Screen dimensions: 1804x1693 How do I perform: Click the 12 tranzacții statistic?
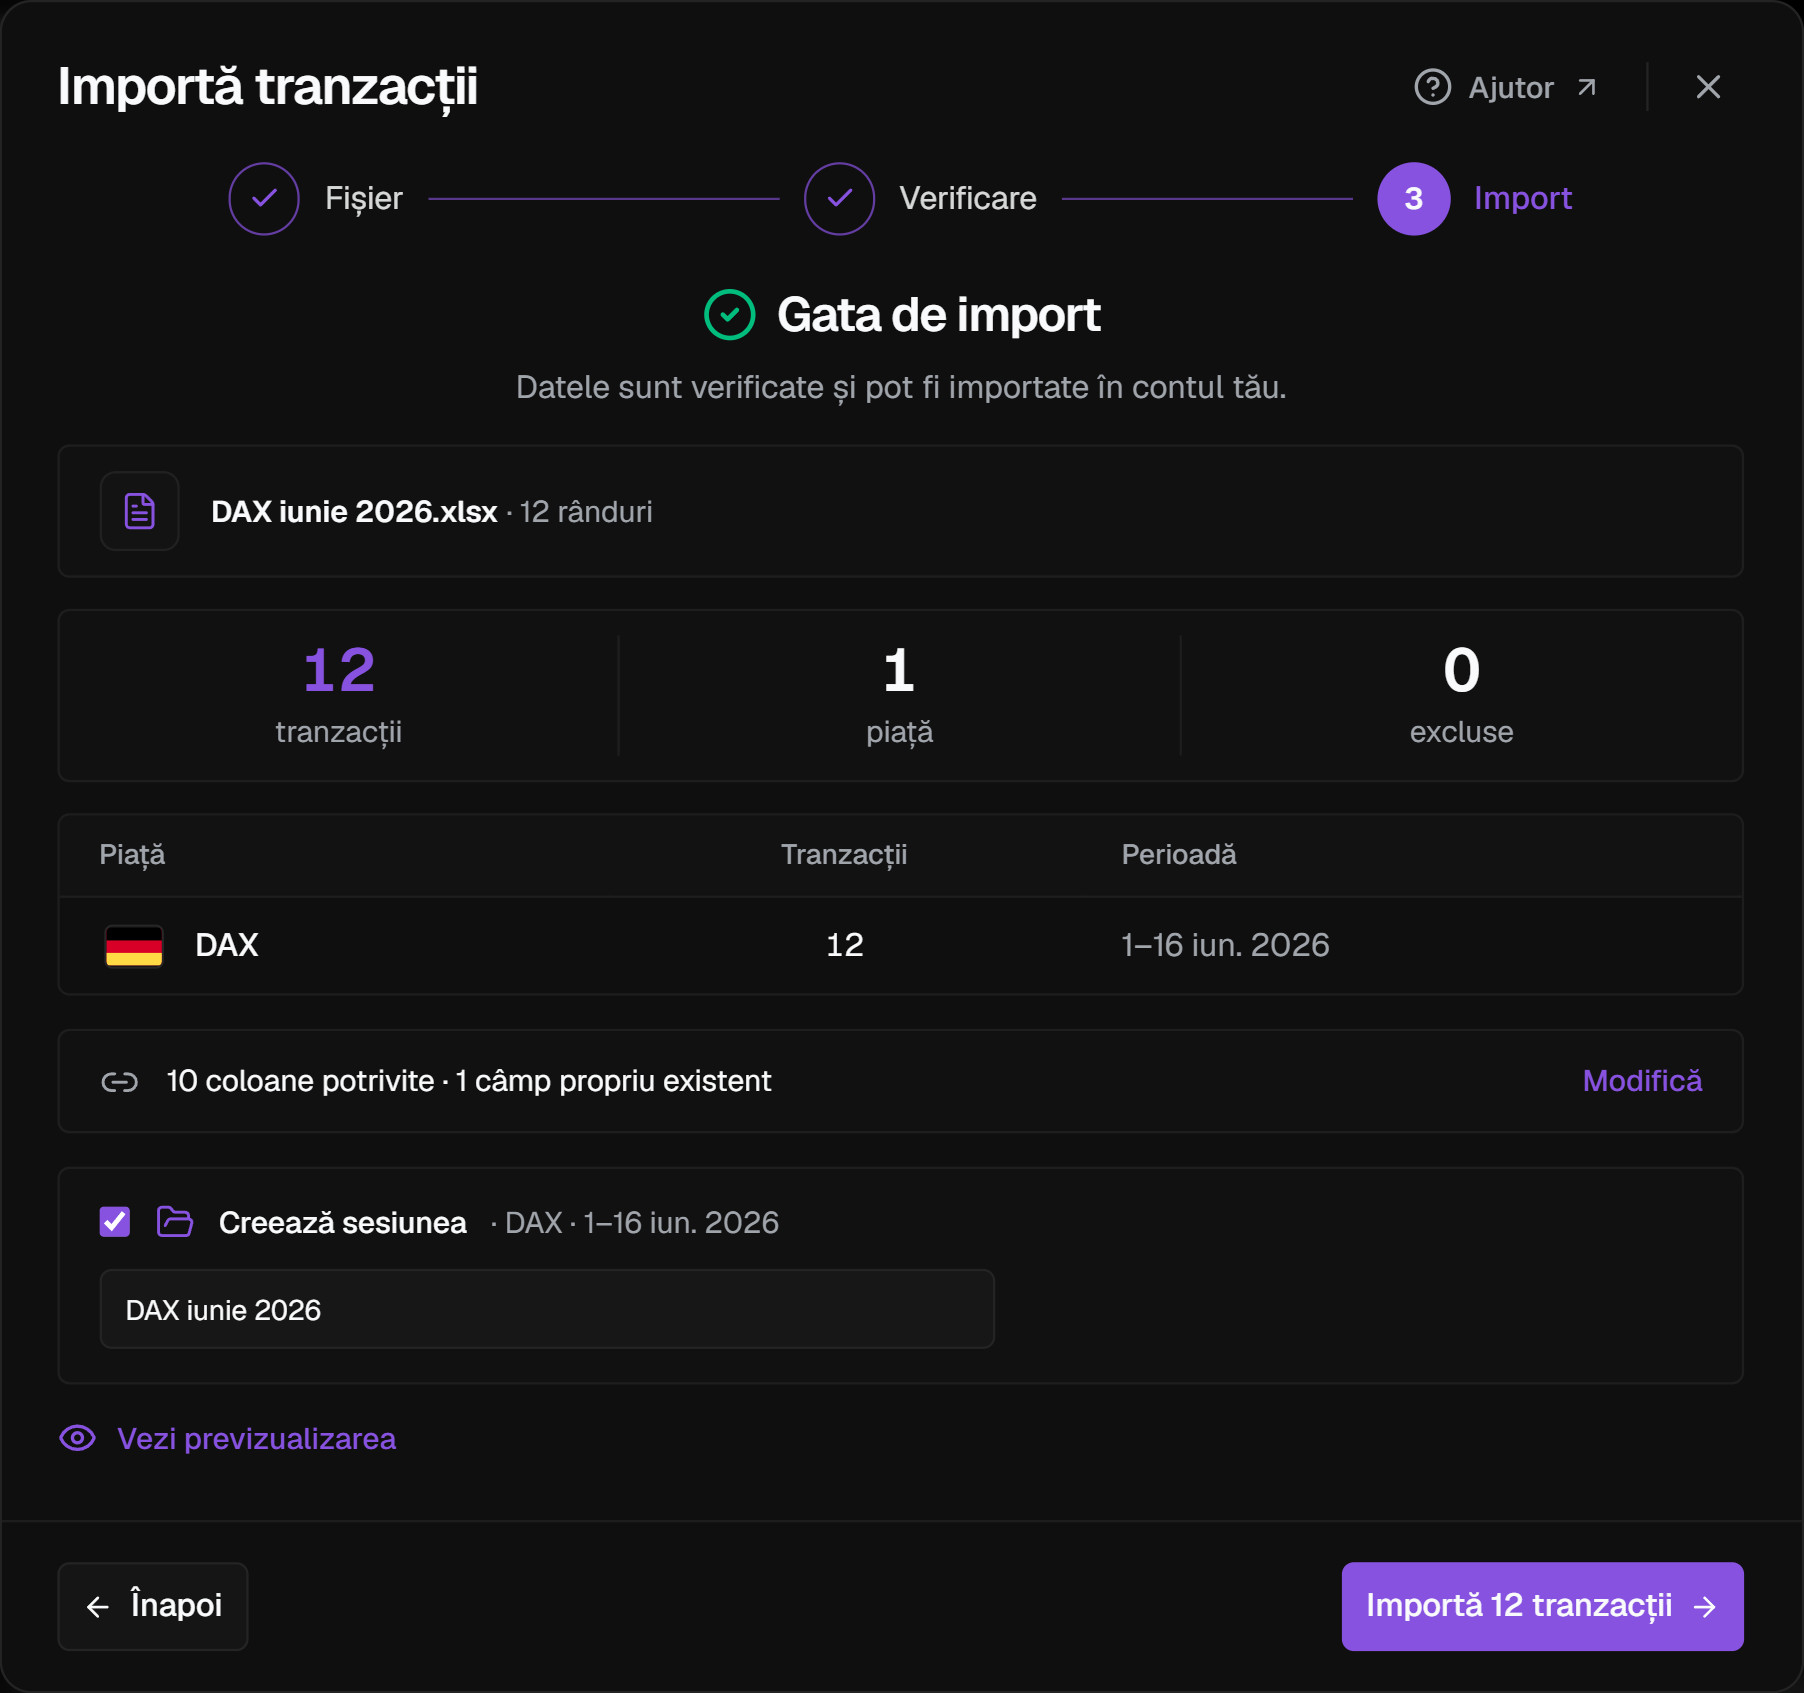click(339, 695)
